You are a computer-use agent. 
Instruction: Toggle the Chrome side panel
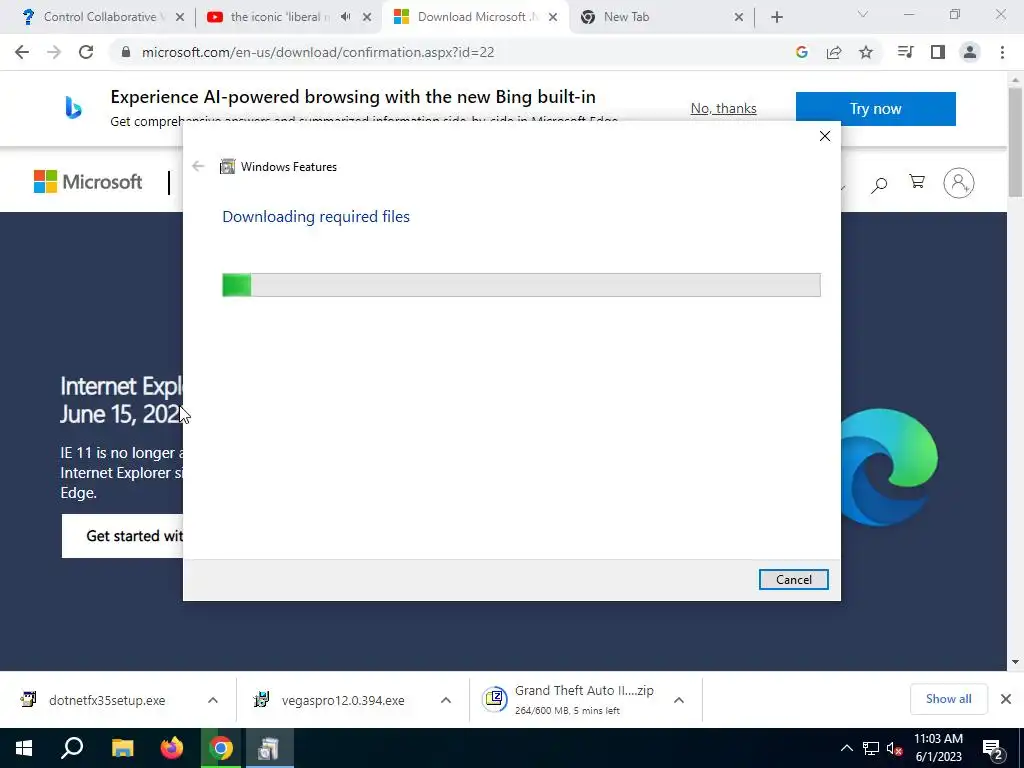point(938,52)
